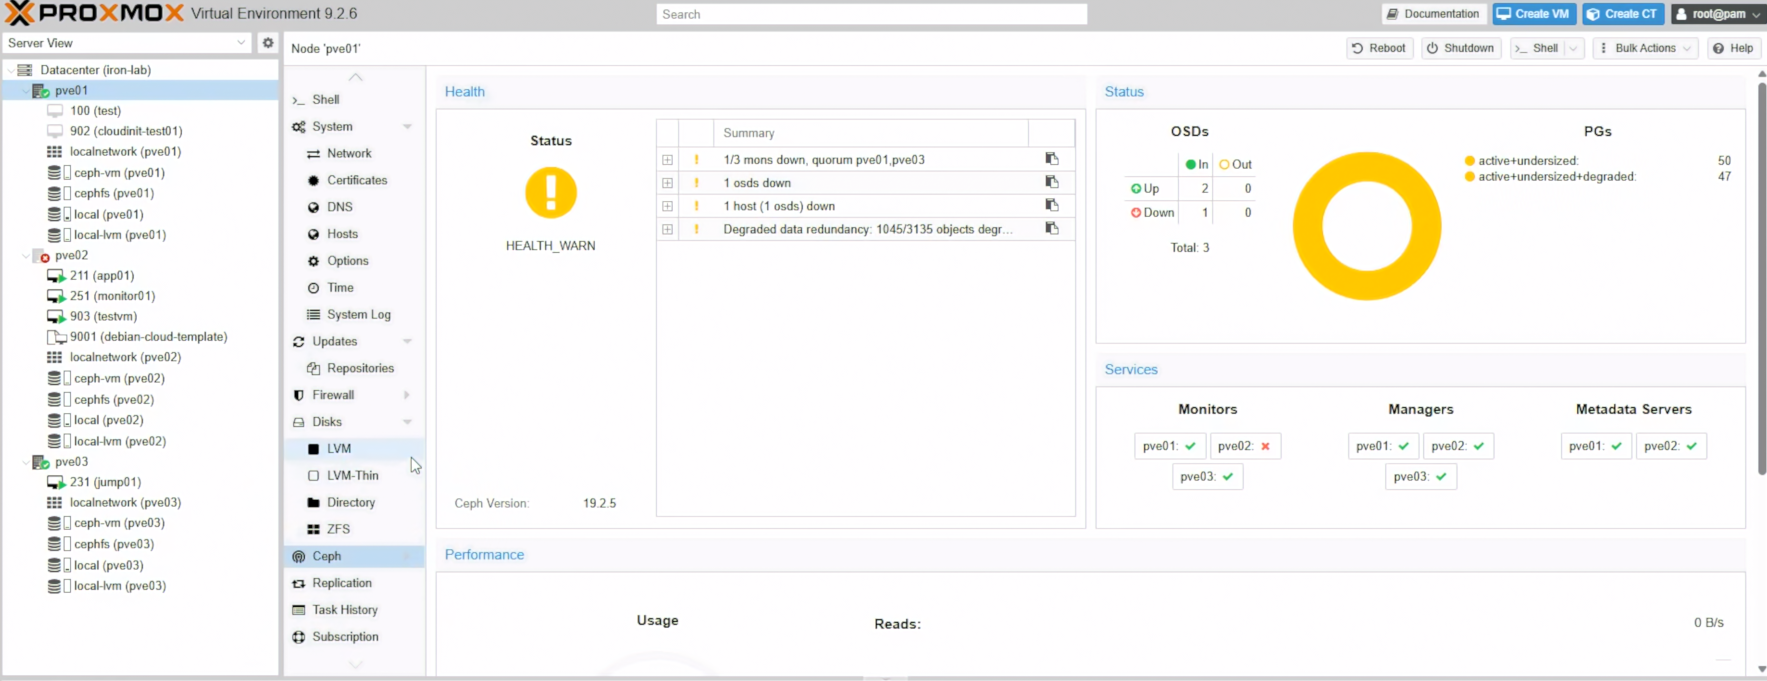Open localnetwork (pve01)

click(124, 152)
